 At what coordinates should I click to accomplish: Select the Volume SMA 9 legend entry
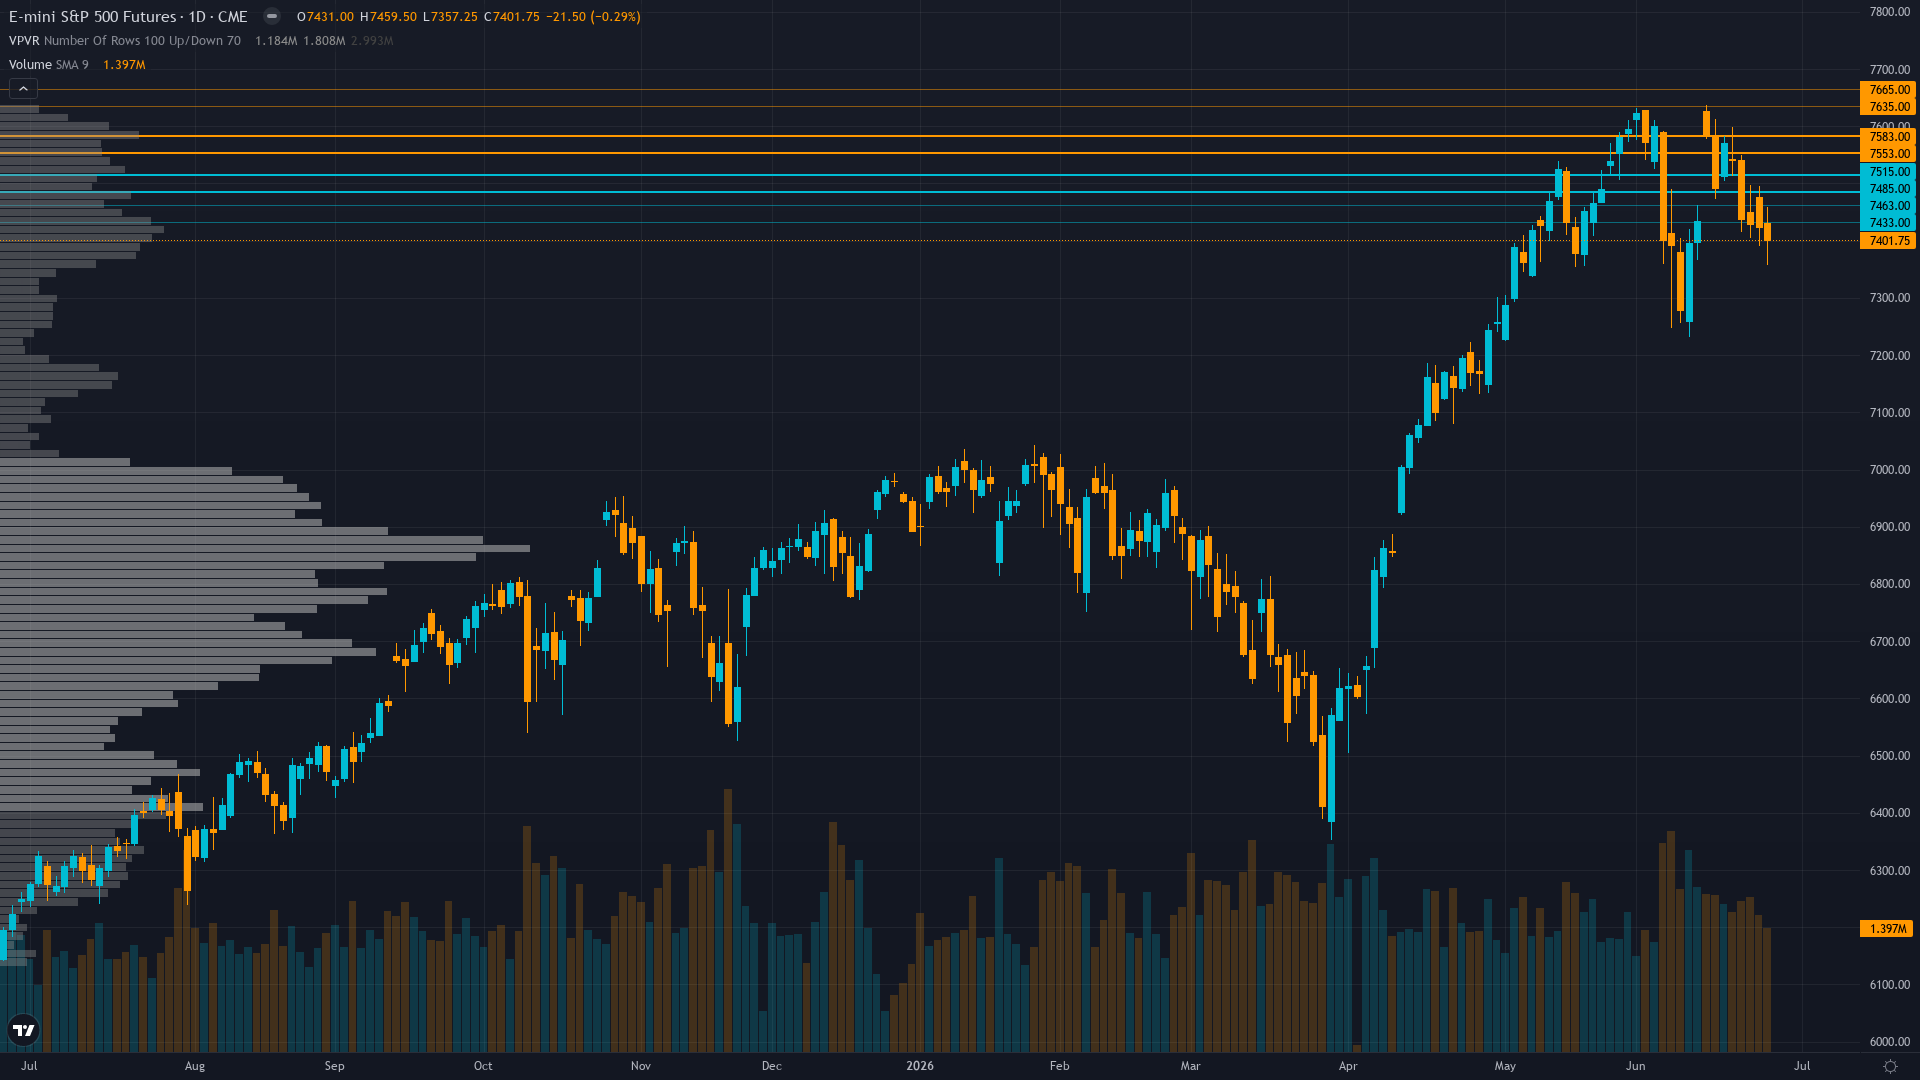(x=49, y=65)
